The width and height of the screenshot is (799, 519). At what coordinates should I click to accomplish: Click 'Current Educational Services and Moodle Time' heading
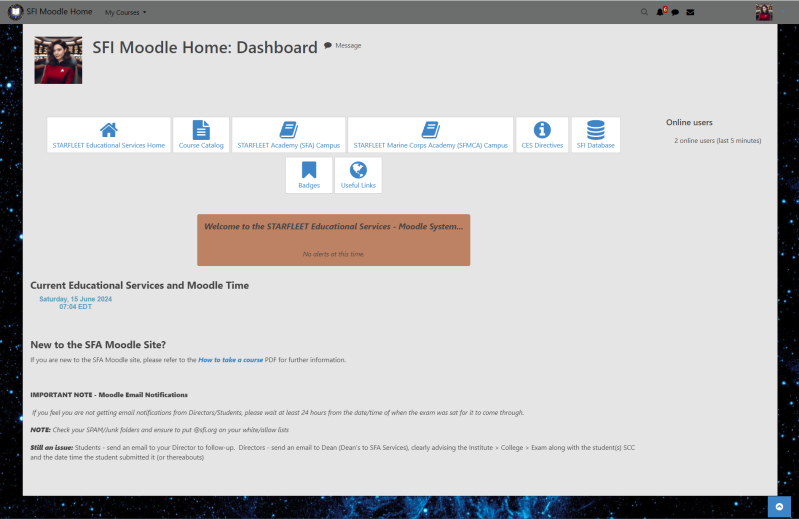(140, 285)
